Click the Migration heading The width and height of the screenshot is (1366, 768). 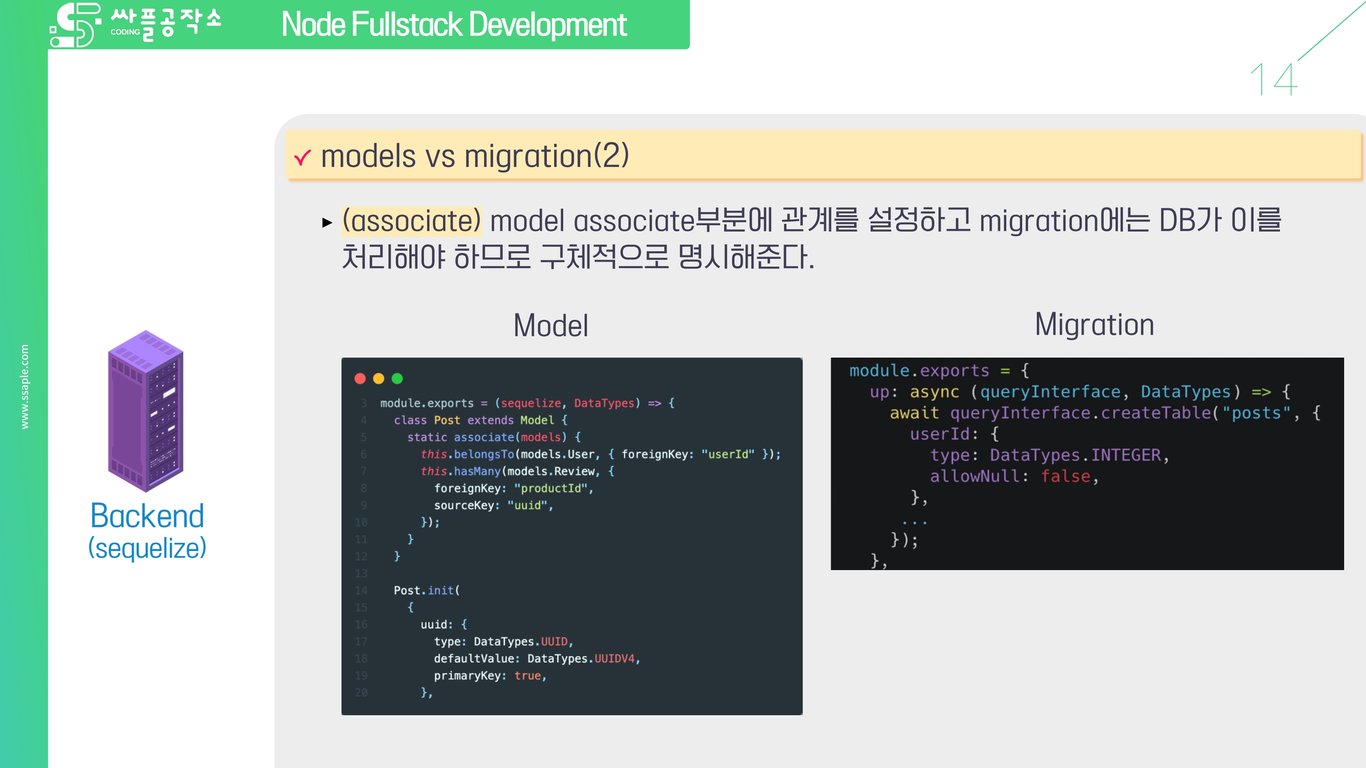tap(1094, 324)
